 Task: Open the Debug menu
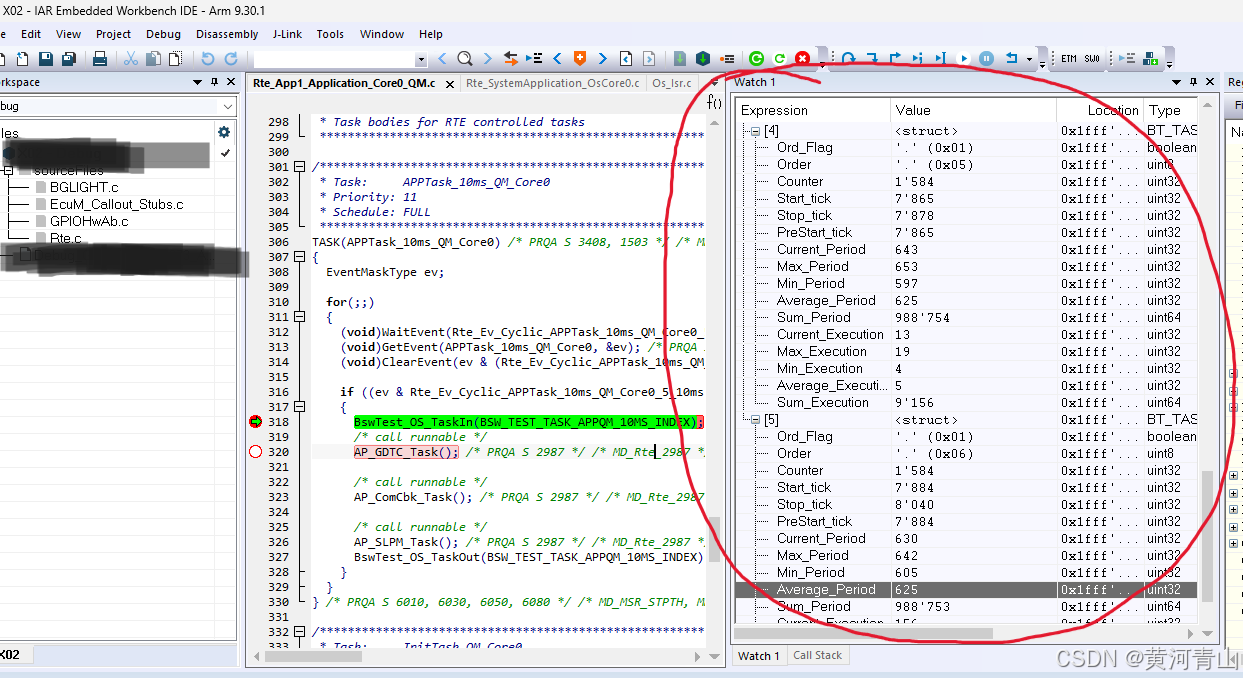pyautogui.click(x=164, y=34)
